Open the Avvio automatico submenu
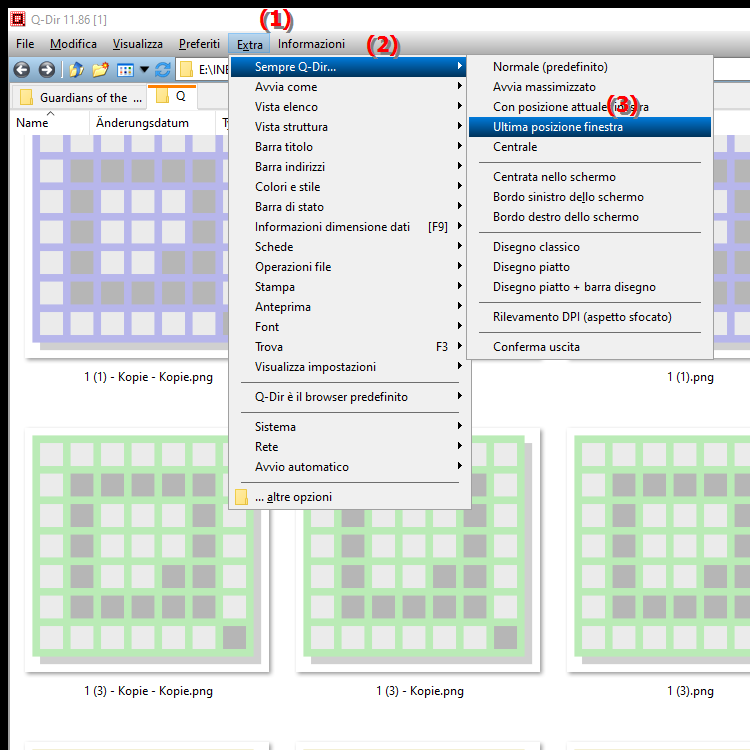 pos(348,467)
